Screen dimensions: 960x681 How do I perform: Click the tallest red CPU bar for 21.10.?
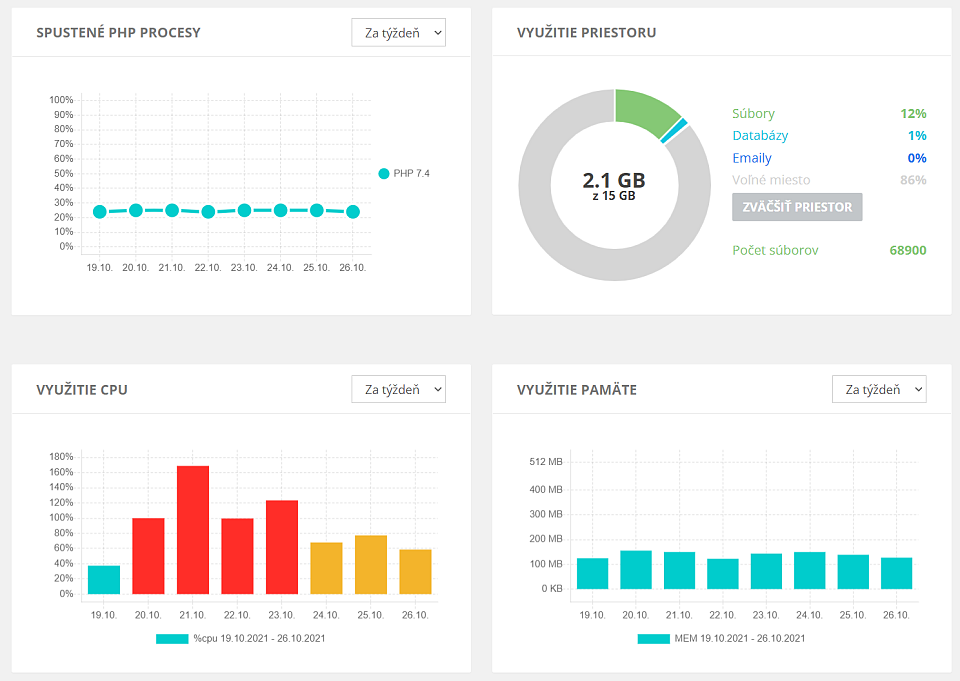[193, 530]
